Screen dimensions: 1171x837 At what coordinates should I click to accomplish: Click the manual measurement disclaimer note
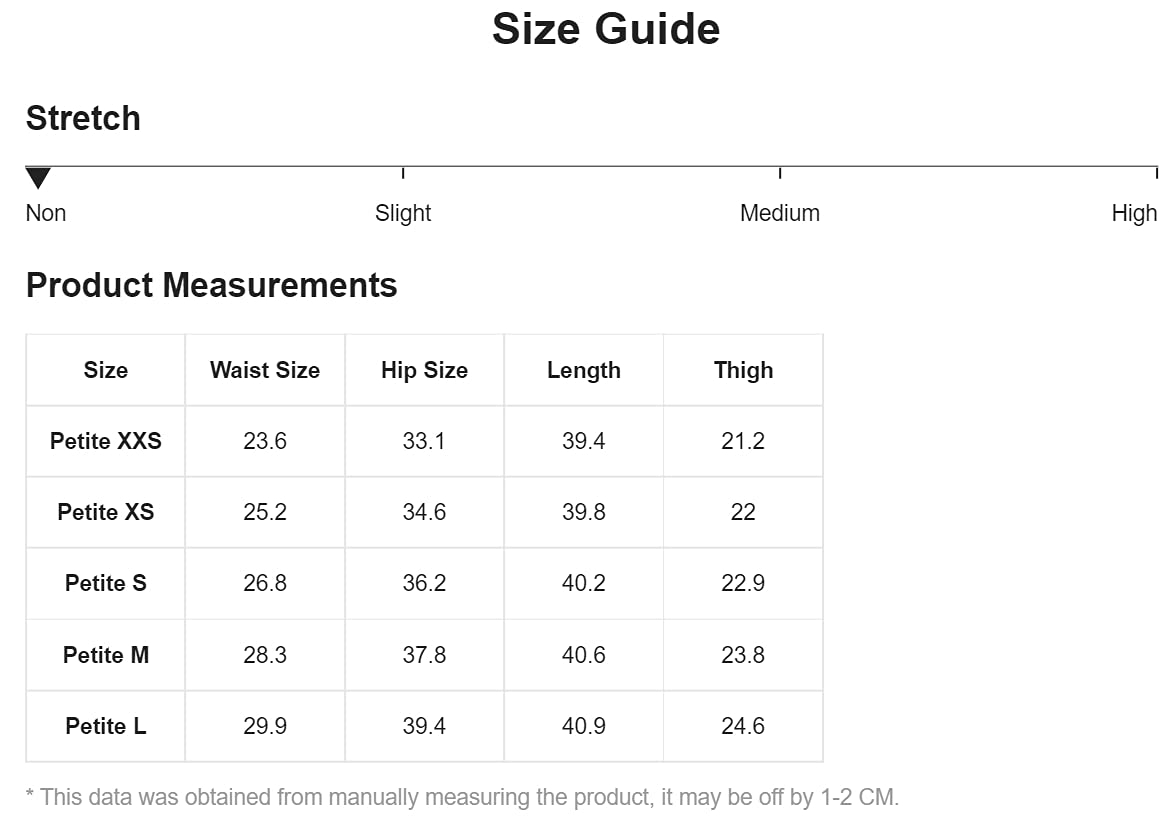tap(462, 797)
